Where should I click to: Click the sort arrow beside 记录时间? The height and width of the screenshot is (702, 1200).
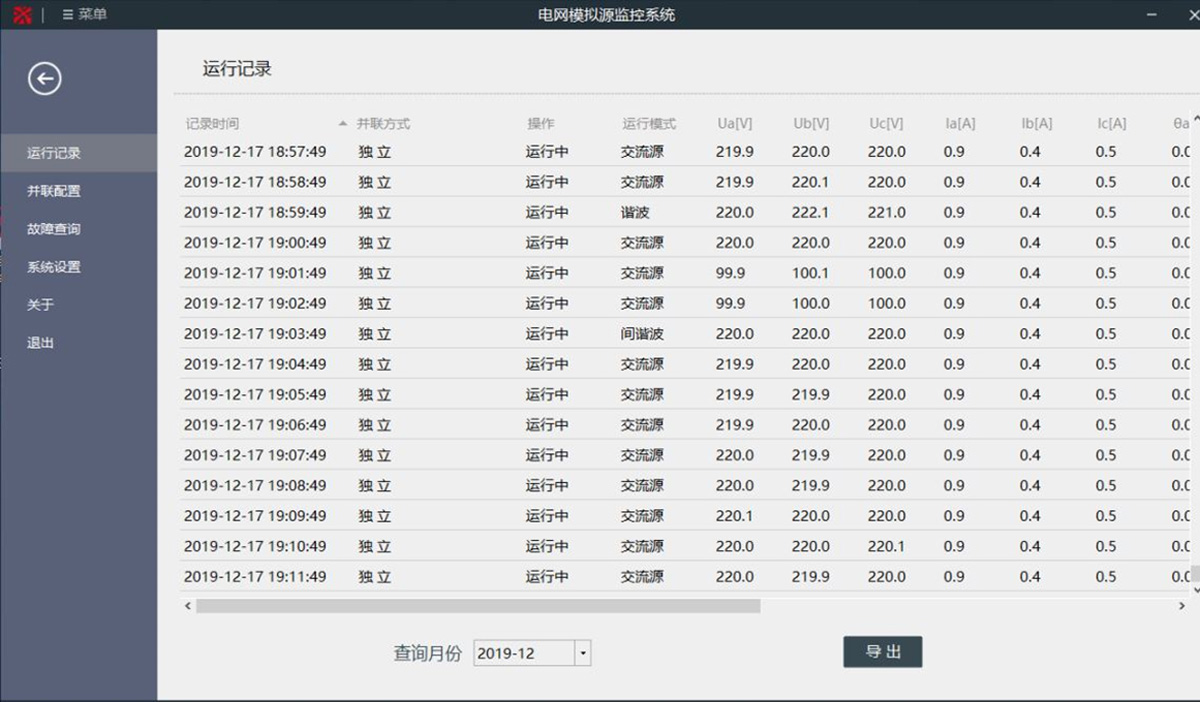pyautogui.click(x=343, y=124)
